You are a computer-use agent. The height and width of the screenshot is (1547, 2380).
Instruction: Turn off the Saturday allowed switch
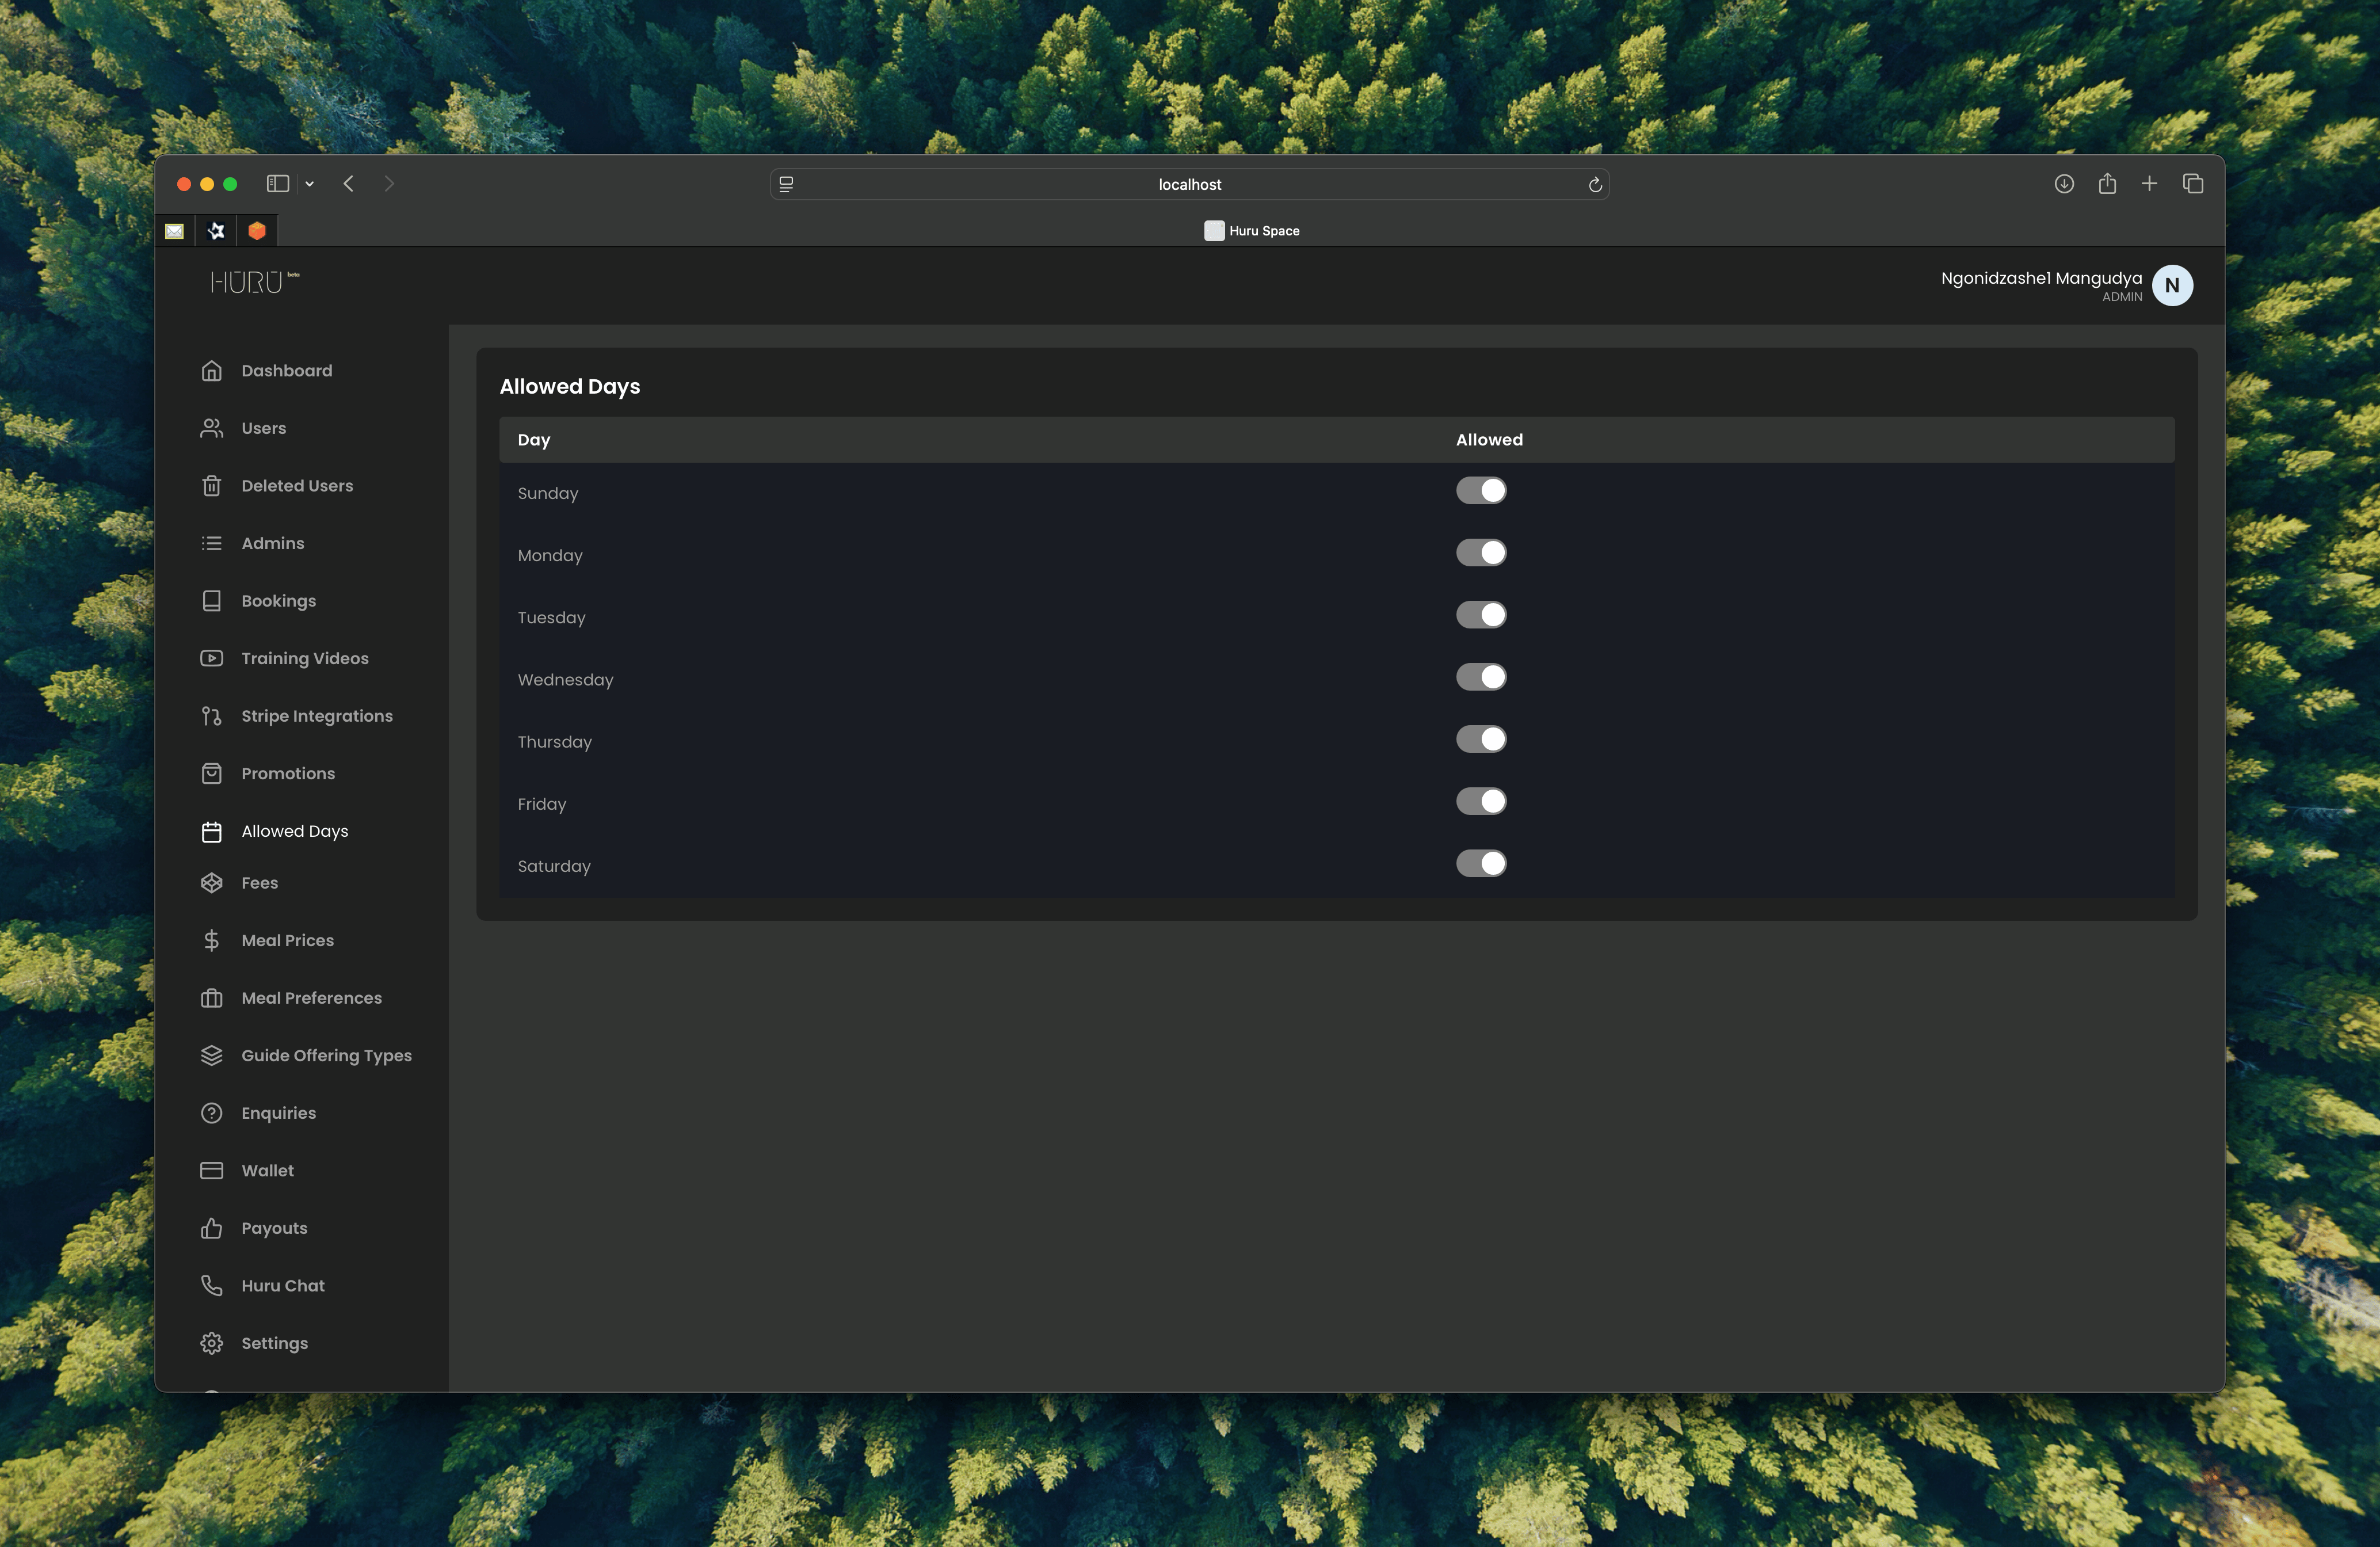[x=1481, y=863]
